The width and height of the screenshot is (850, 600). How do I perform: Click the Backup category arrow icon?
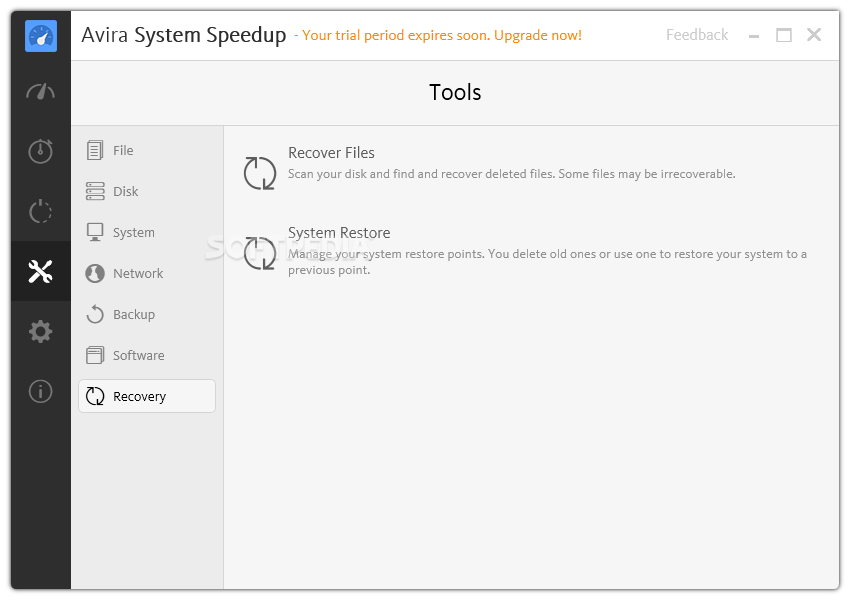(95, 314)
